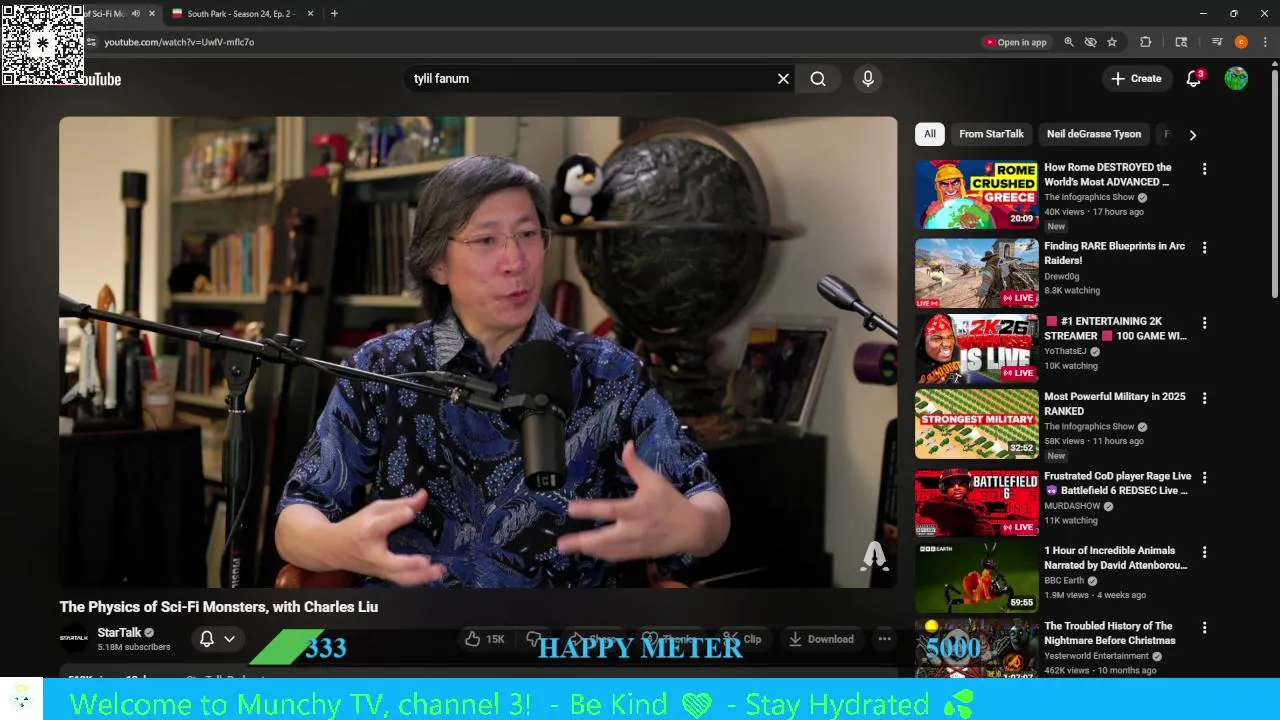Select the From StarTalk chip
Screen dimensions: 1280x720
[x=991, y=134]
